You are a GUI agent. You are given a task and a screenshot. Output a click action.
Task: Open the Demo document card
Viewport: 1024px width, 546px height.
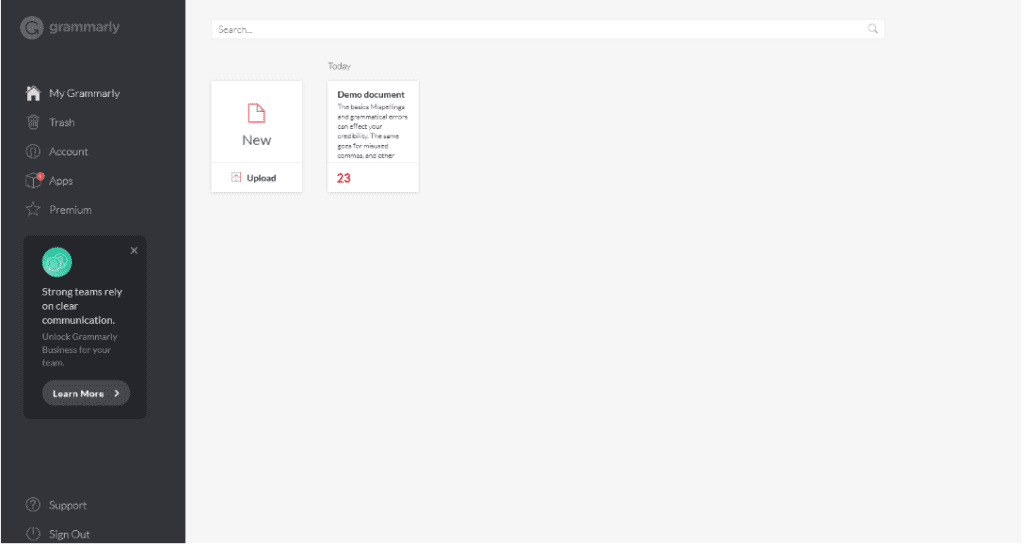[x=373, y=136]
